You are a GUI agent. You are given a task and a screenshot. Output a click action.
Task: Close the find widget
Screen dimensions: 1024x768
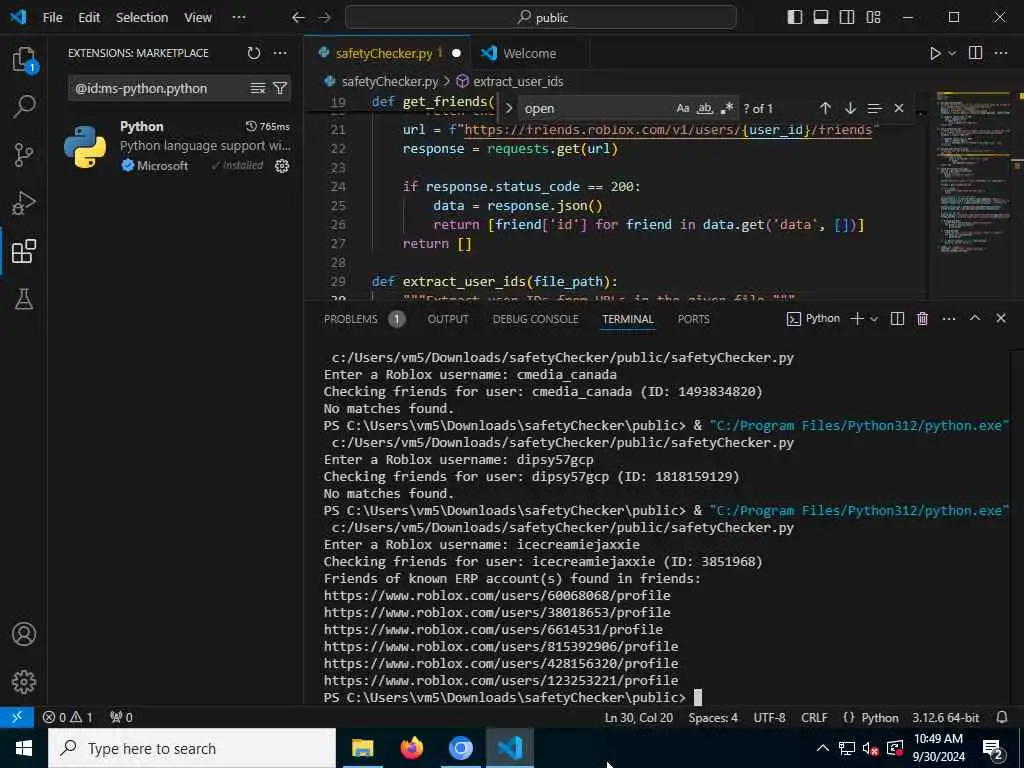pyautogui.click(x=899, y=108)
